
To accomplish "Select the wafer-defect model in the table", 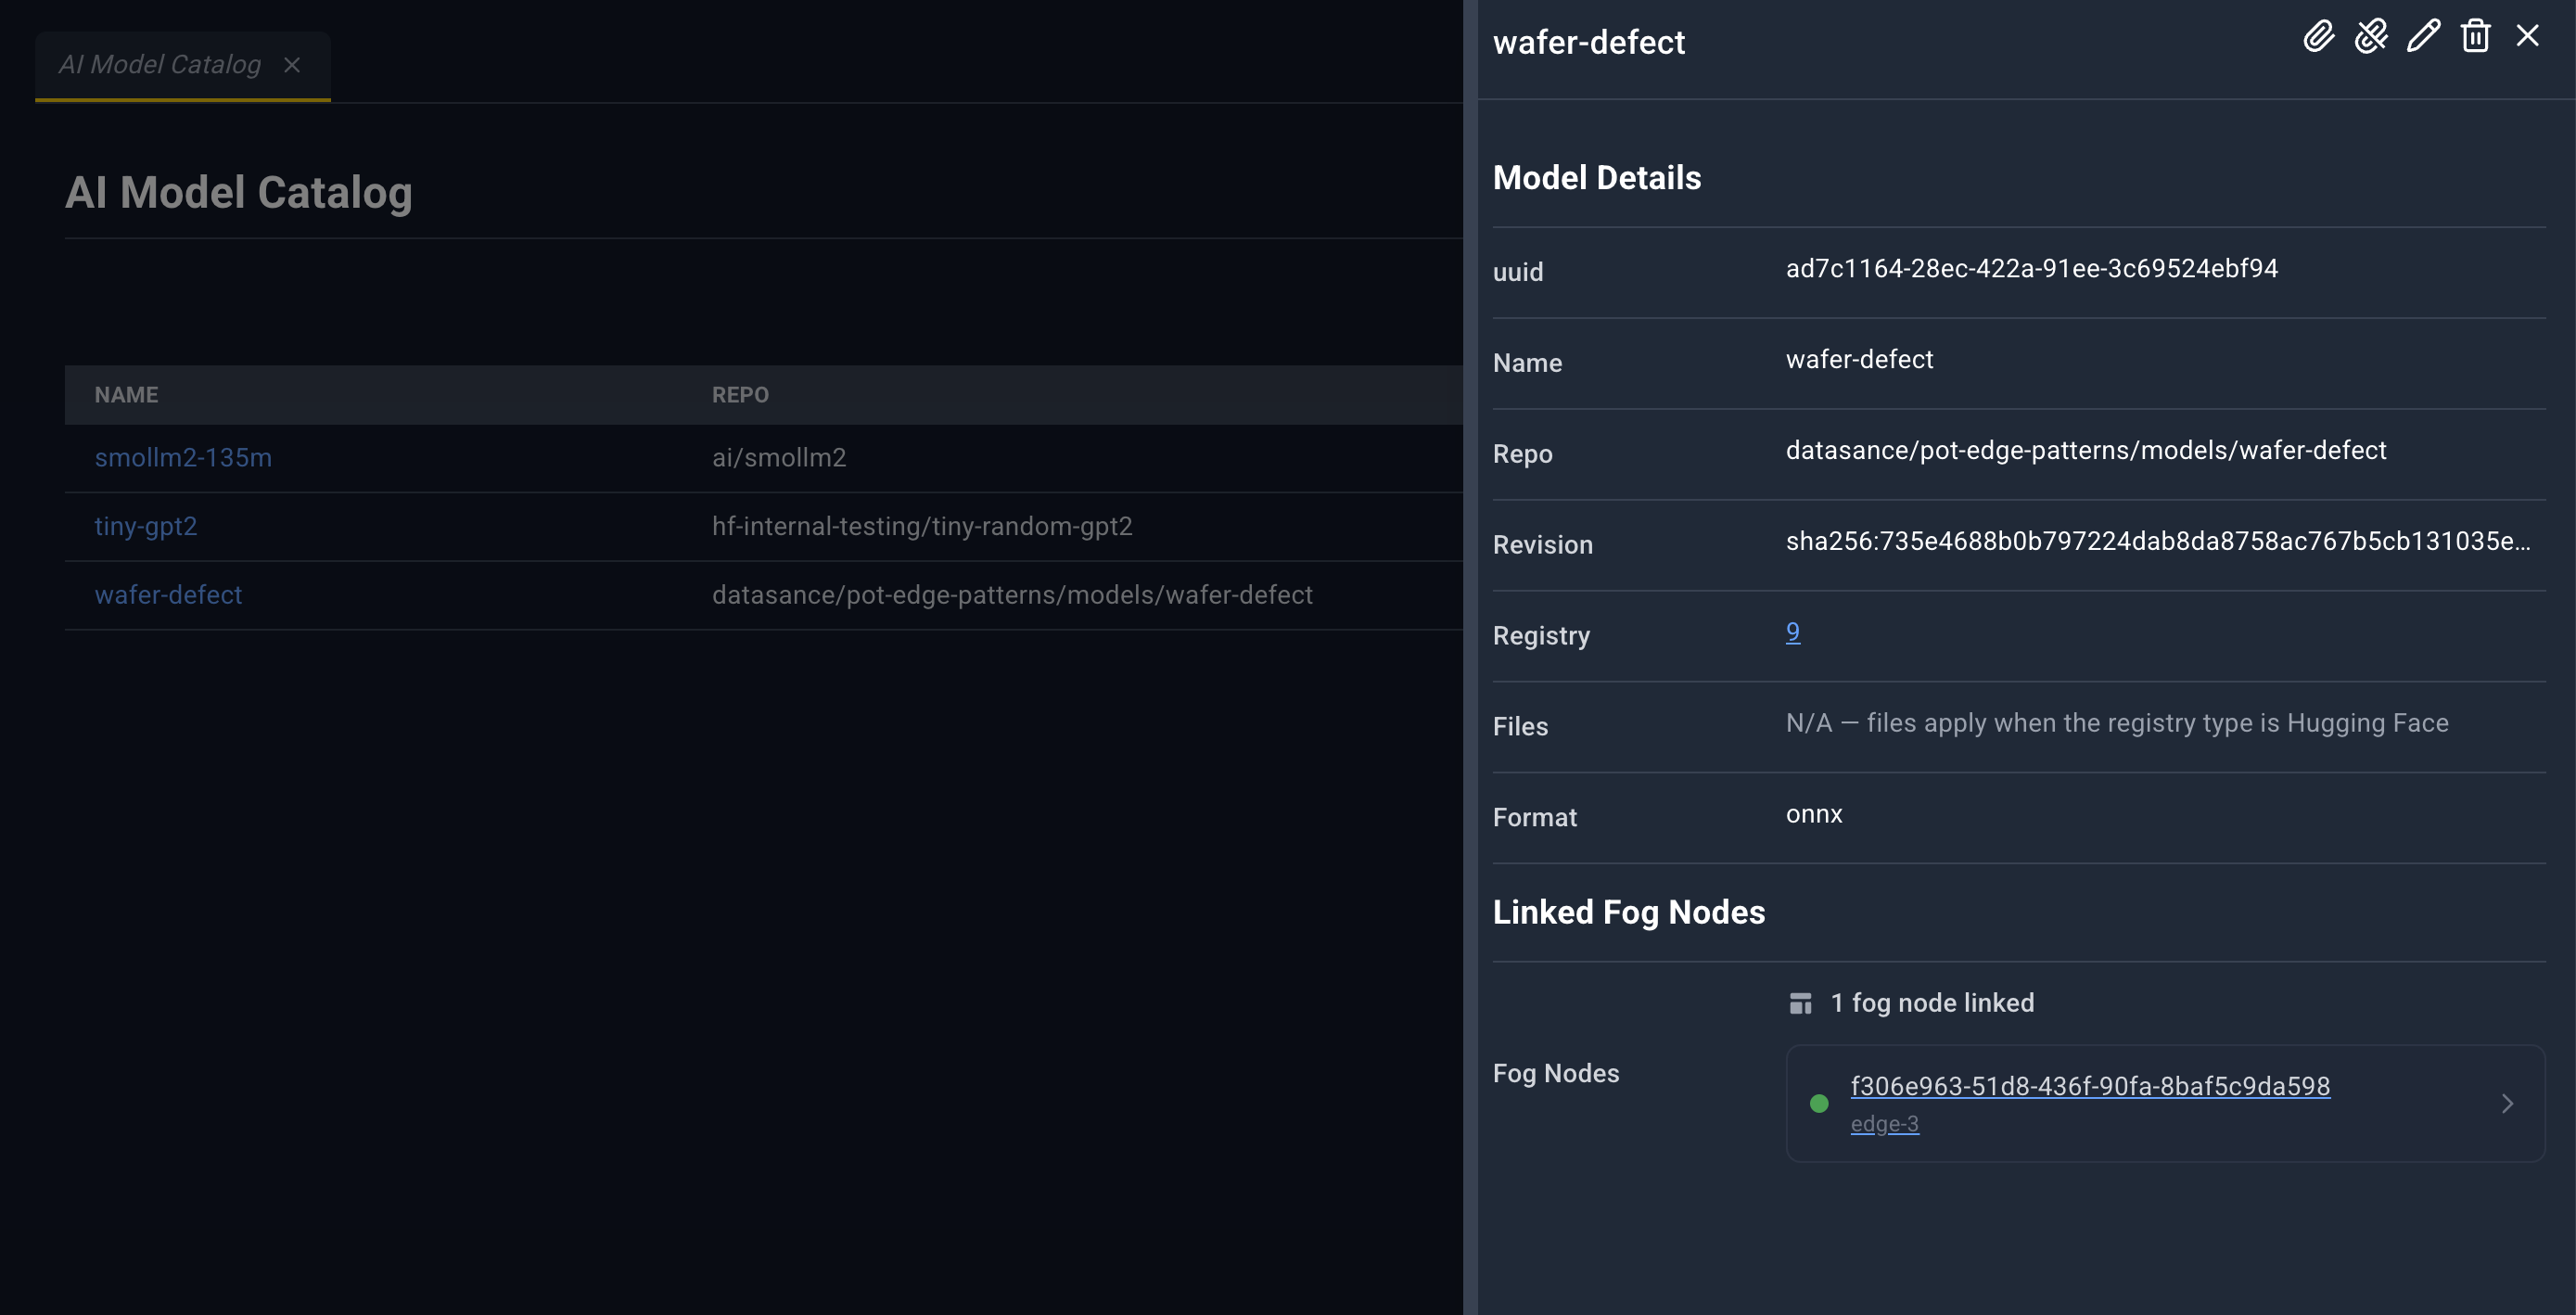I will 168,595.
